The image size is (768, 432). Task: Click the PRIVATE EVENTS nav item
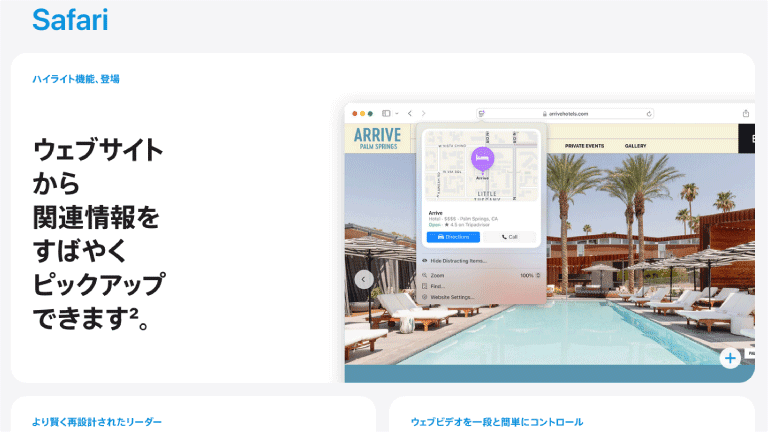click(584, 146)
